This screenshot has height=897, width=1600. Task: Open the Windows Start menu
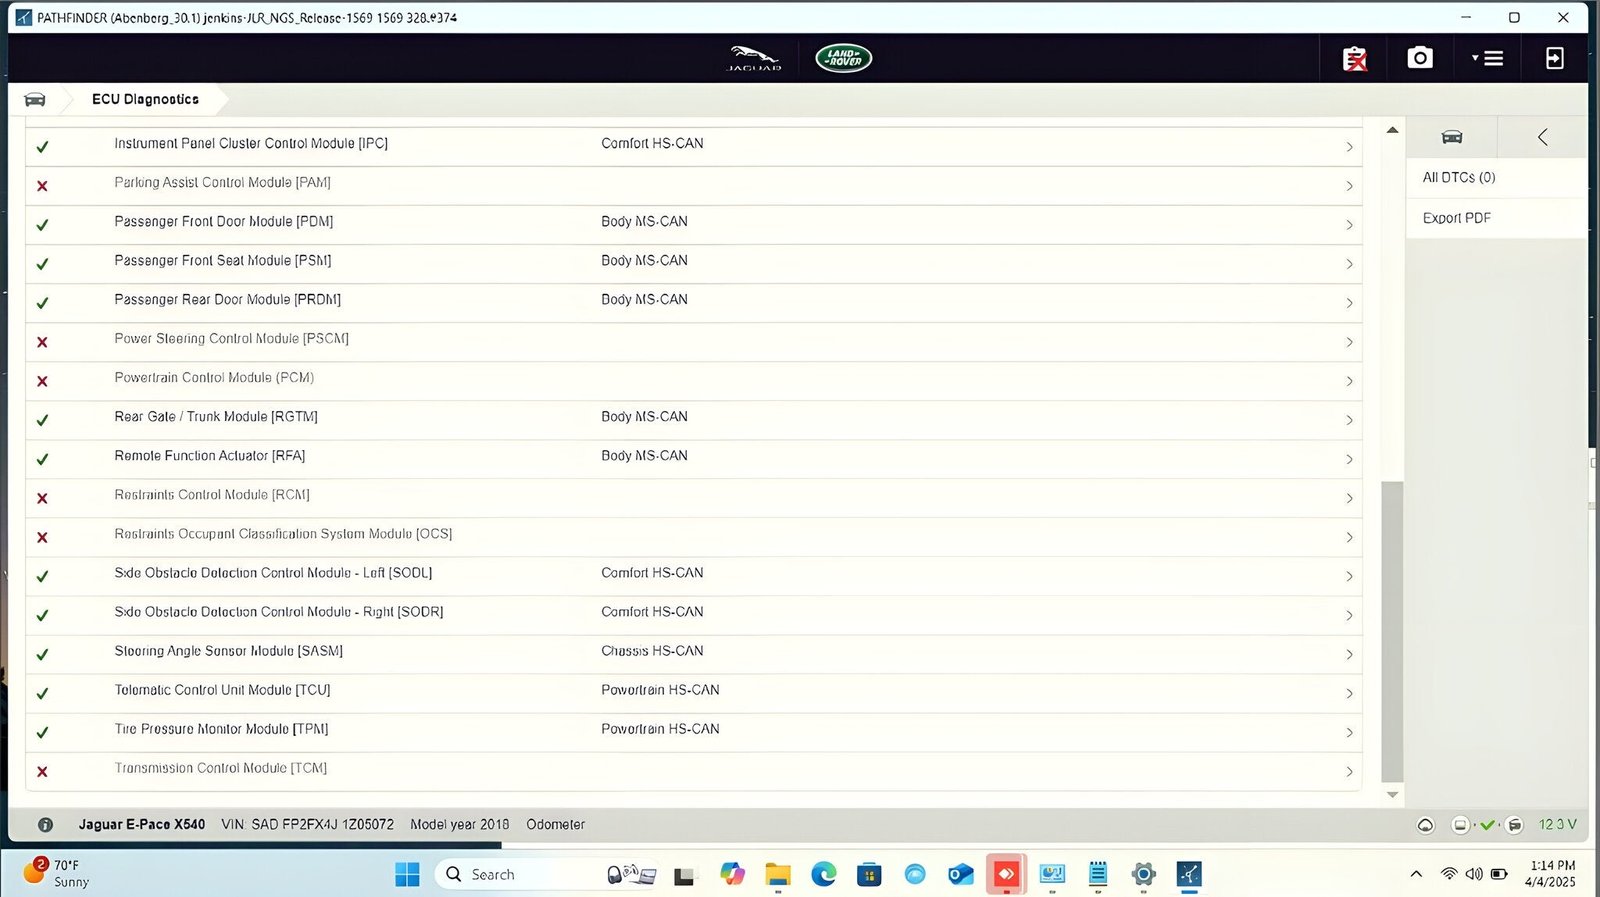pyautogui.click(x=407, y=875)
